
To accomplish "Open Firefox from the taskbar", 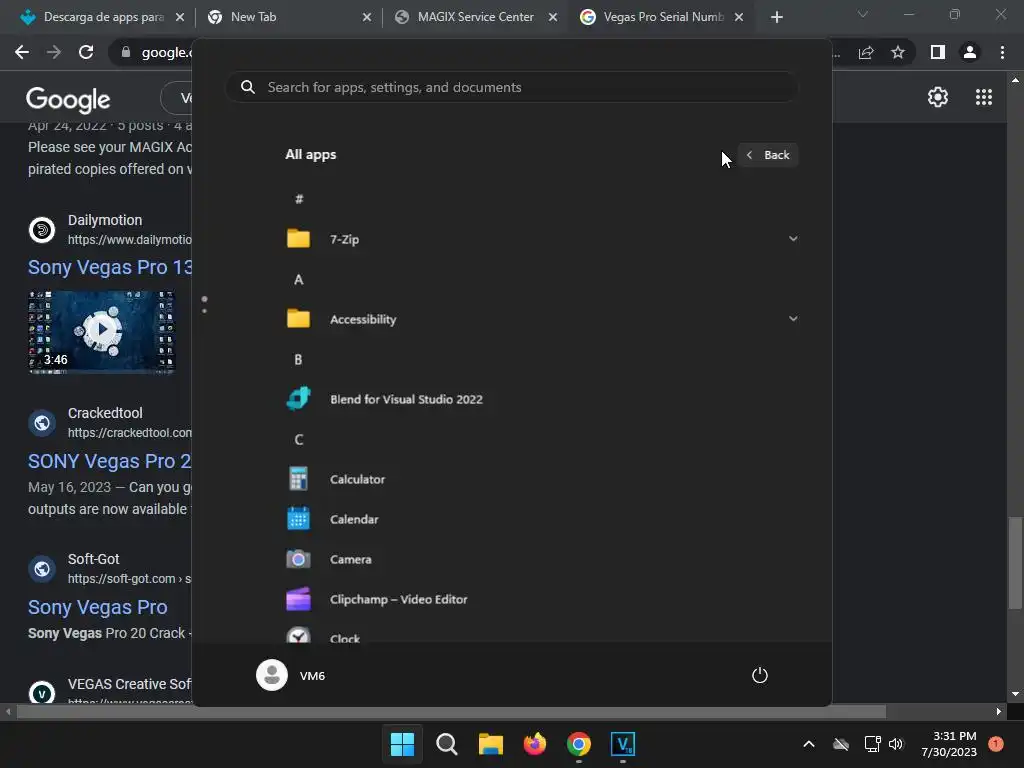I will tap(535, 744).
